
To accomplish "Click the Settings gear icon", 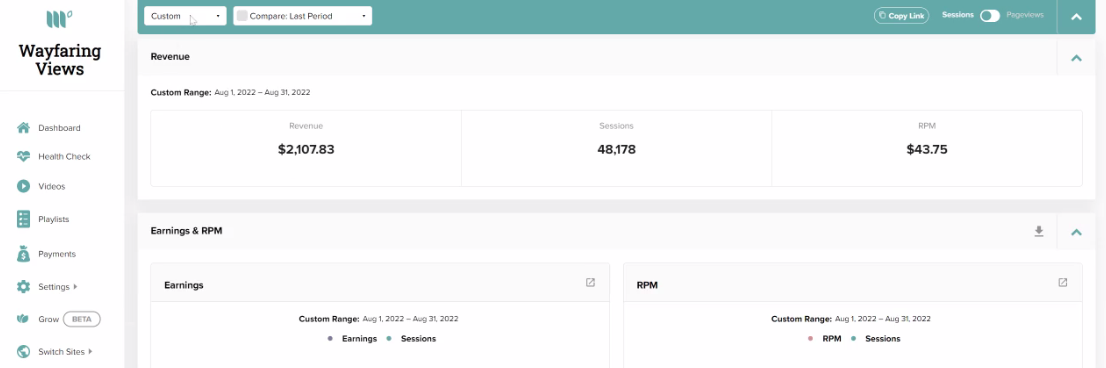I will [23, 287].
